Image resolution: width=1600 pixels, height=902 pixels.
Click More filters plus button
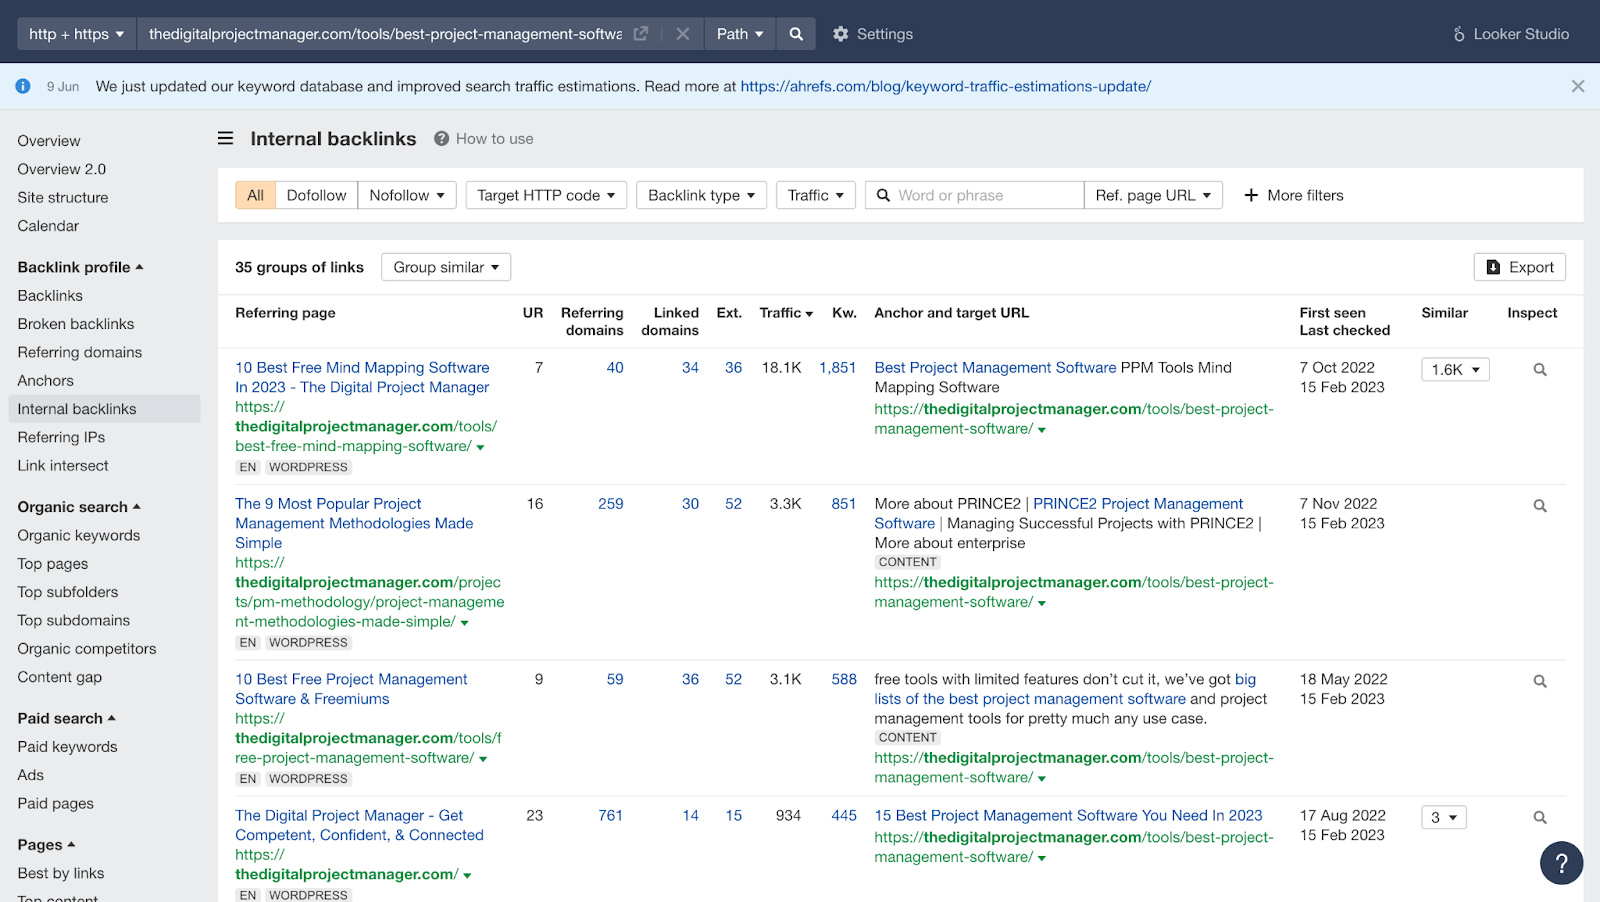click(x=1294, y=195)
